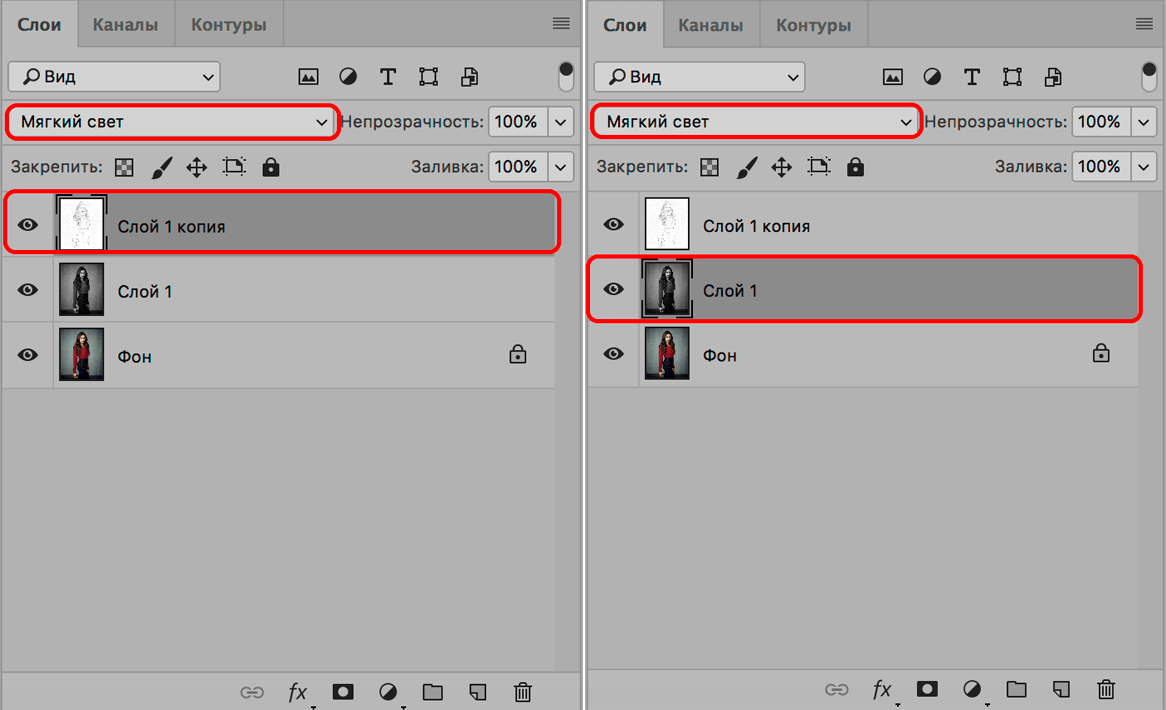Hide 'Слой 1 копия' layer in left panel
1166x710 pixels.
[28, 225]
